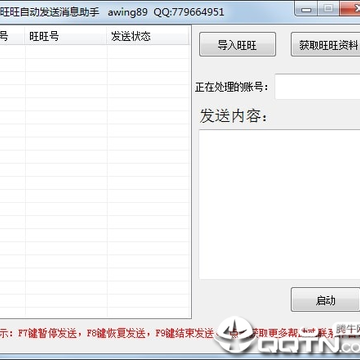The height and width of the screenshot is (360, 360).
Task: Sort by the 发送状态 column header
Action: tap(148, 36)
